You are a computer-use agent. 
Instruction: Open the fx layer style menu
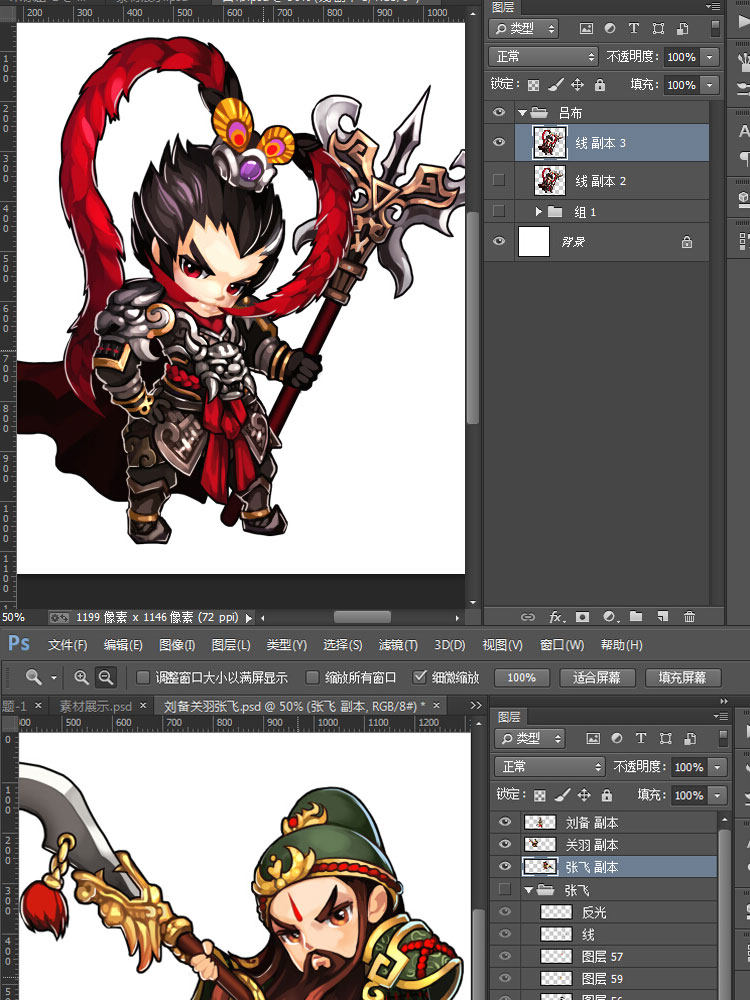click(557, 617)
